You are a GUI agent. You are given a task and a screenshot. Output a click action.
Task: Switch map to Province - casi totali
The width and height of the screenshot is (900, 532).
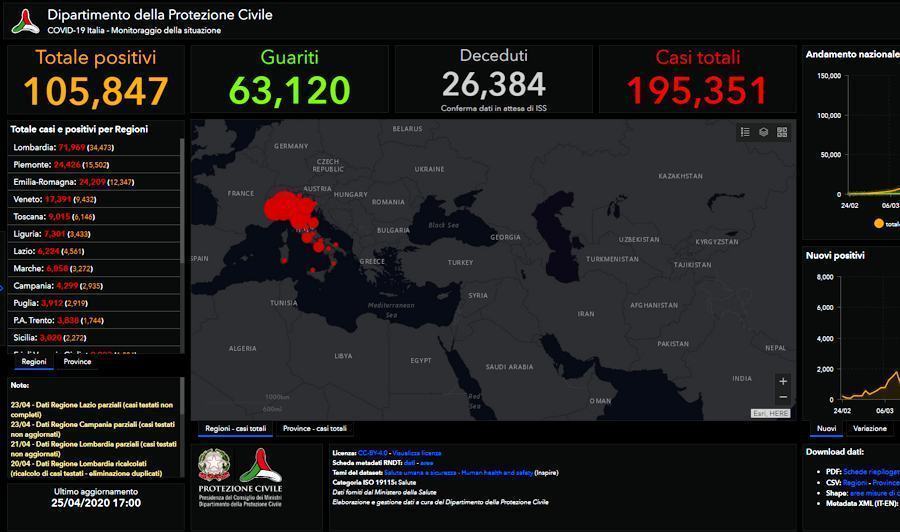314,429
